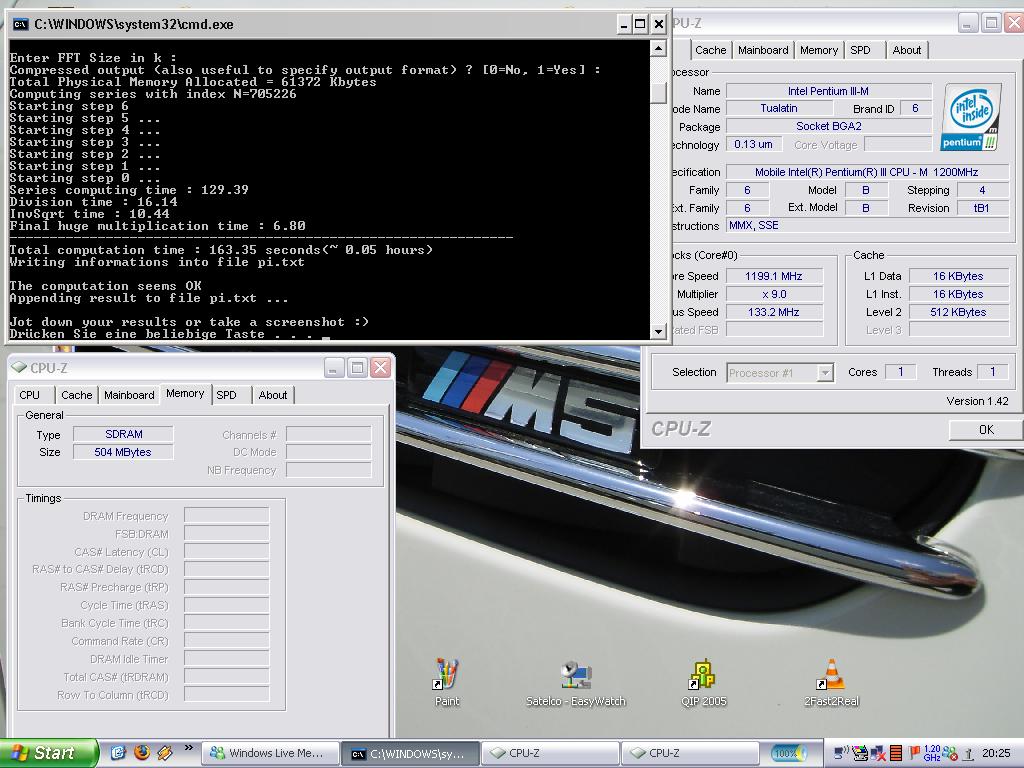Click 'Total computation time : 163.35 seconds' line
1024x768 pixels.
click(x=221, y=250)
